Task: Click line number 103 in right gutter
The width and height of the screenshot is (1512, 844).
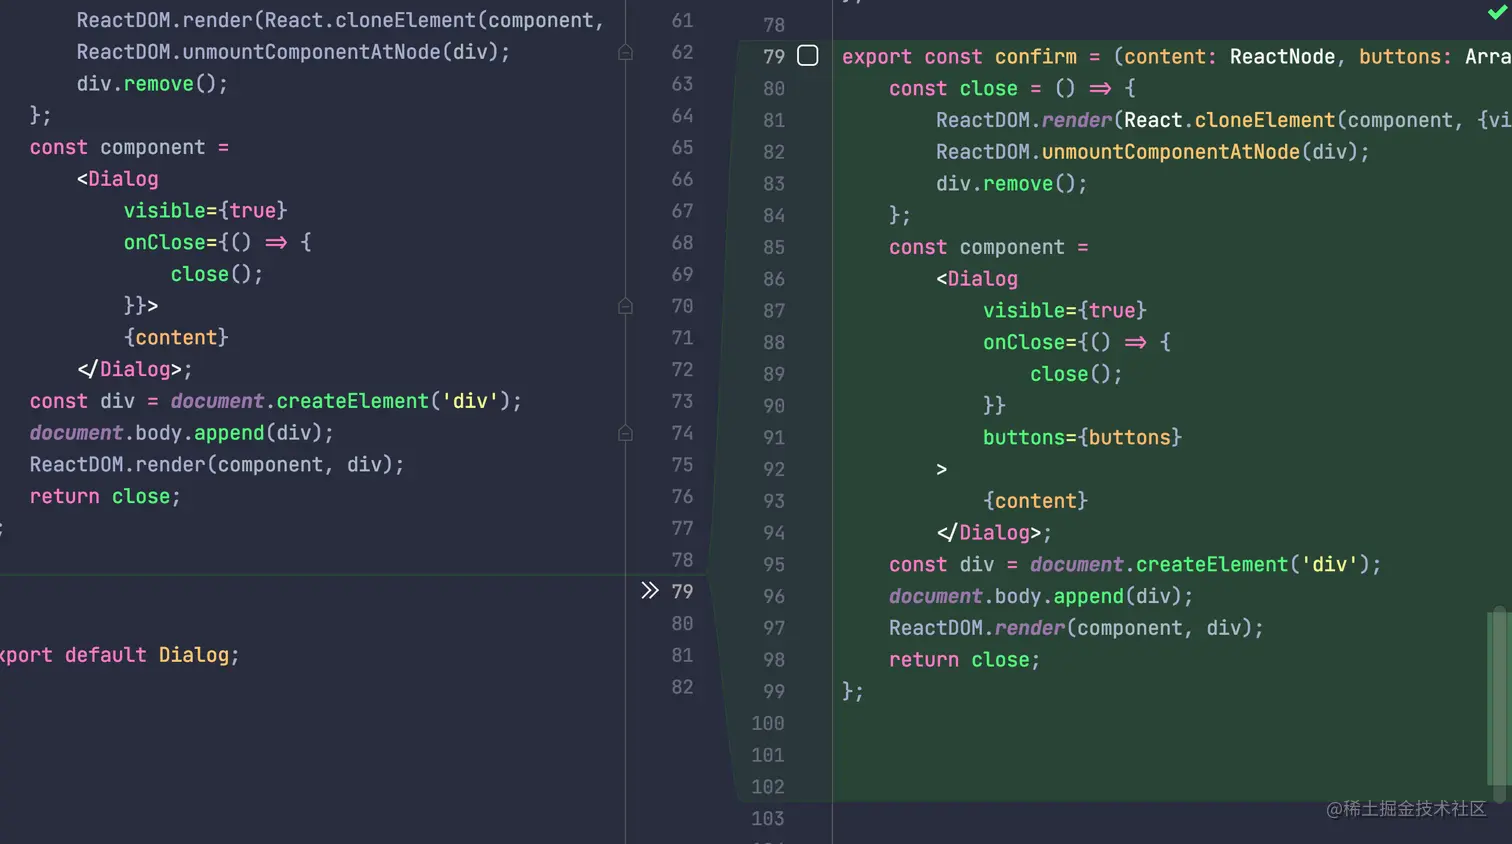Action: (x=768, y=819)
